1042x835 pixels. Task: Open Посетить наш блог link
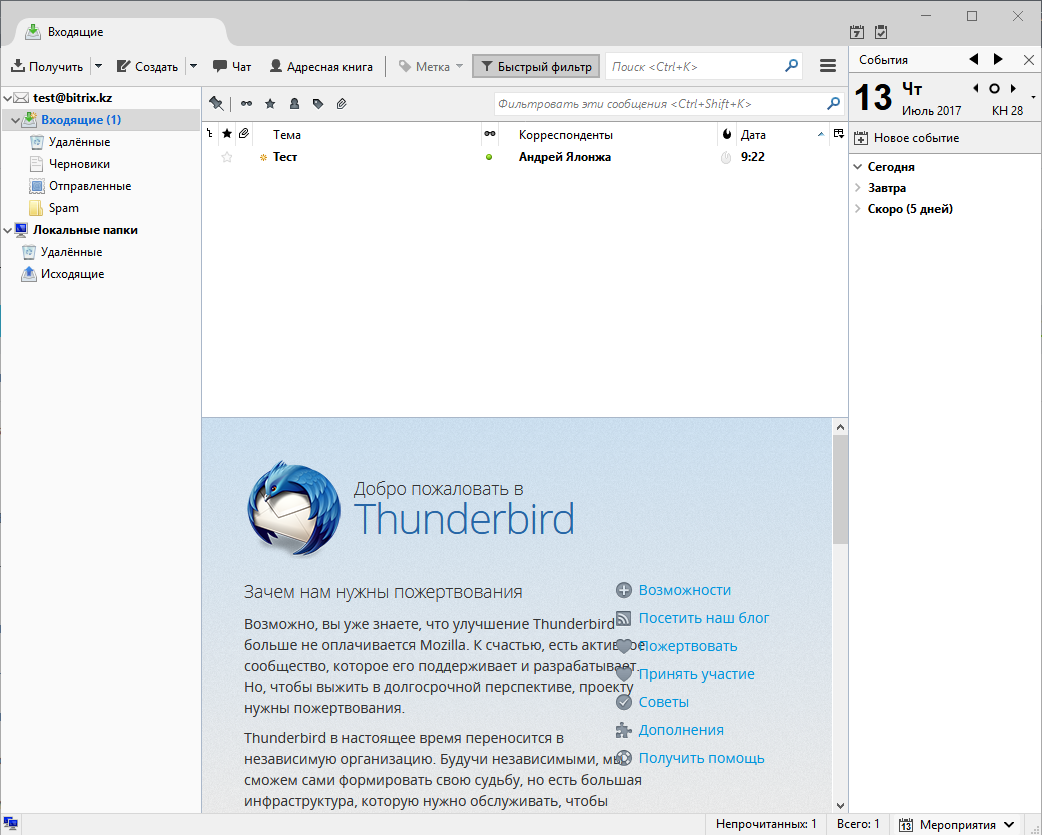pyautogui.click(x=704, y=618)
